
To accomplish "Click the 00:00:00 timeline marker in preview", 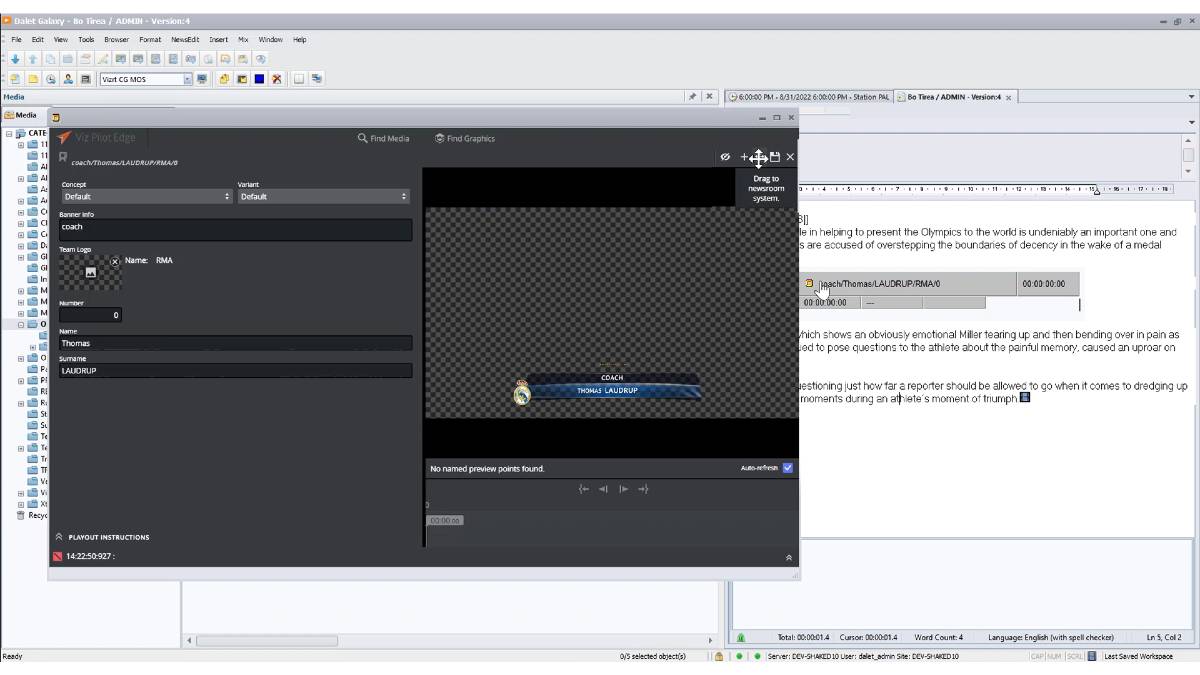I will 445,520.
